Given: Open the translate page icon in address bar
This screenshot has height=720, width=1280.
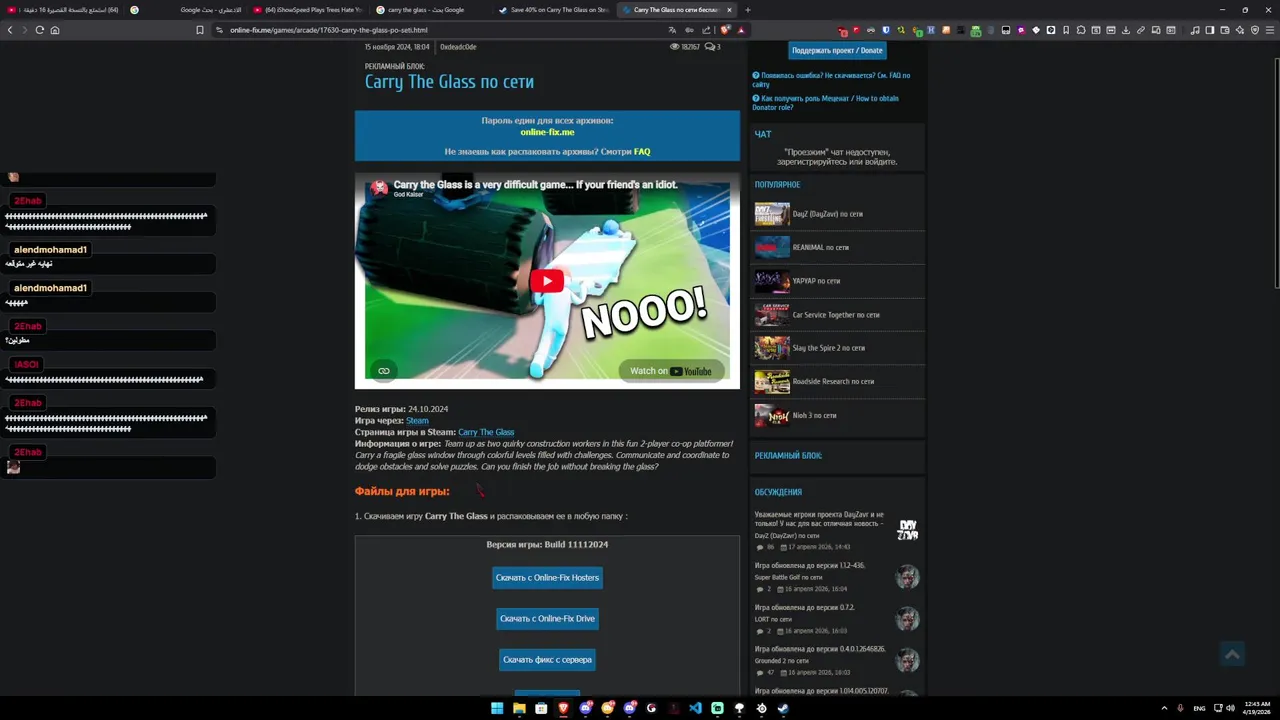Looking at the screenshot, I should 674,30.
